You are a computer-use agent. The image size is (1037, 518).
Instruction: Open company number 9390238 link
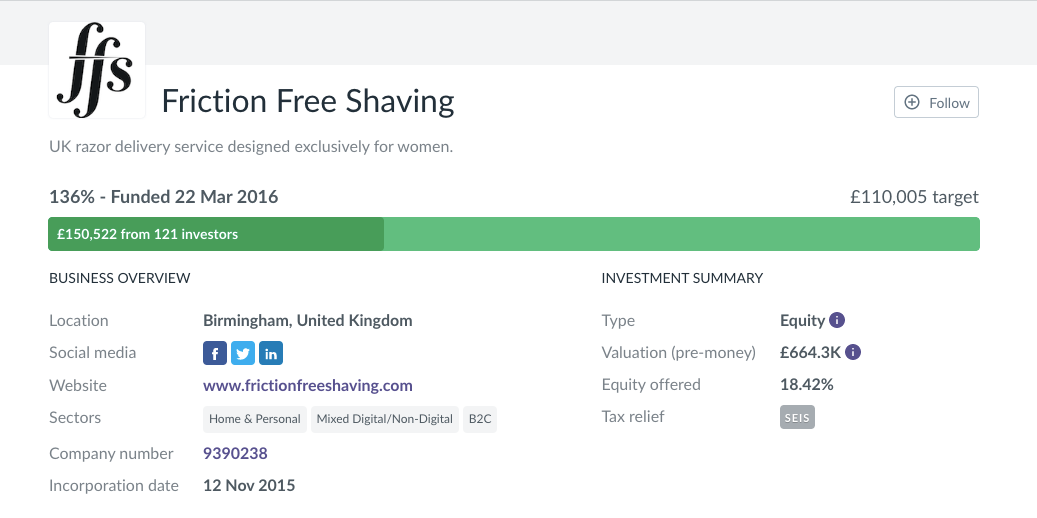point(235,453)
